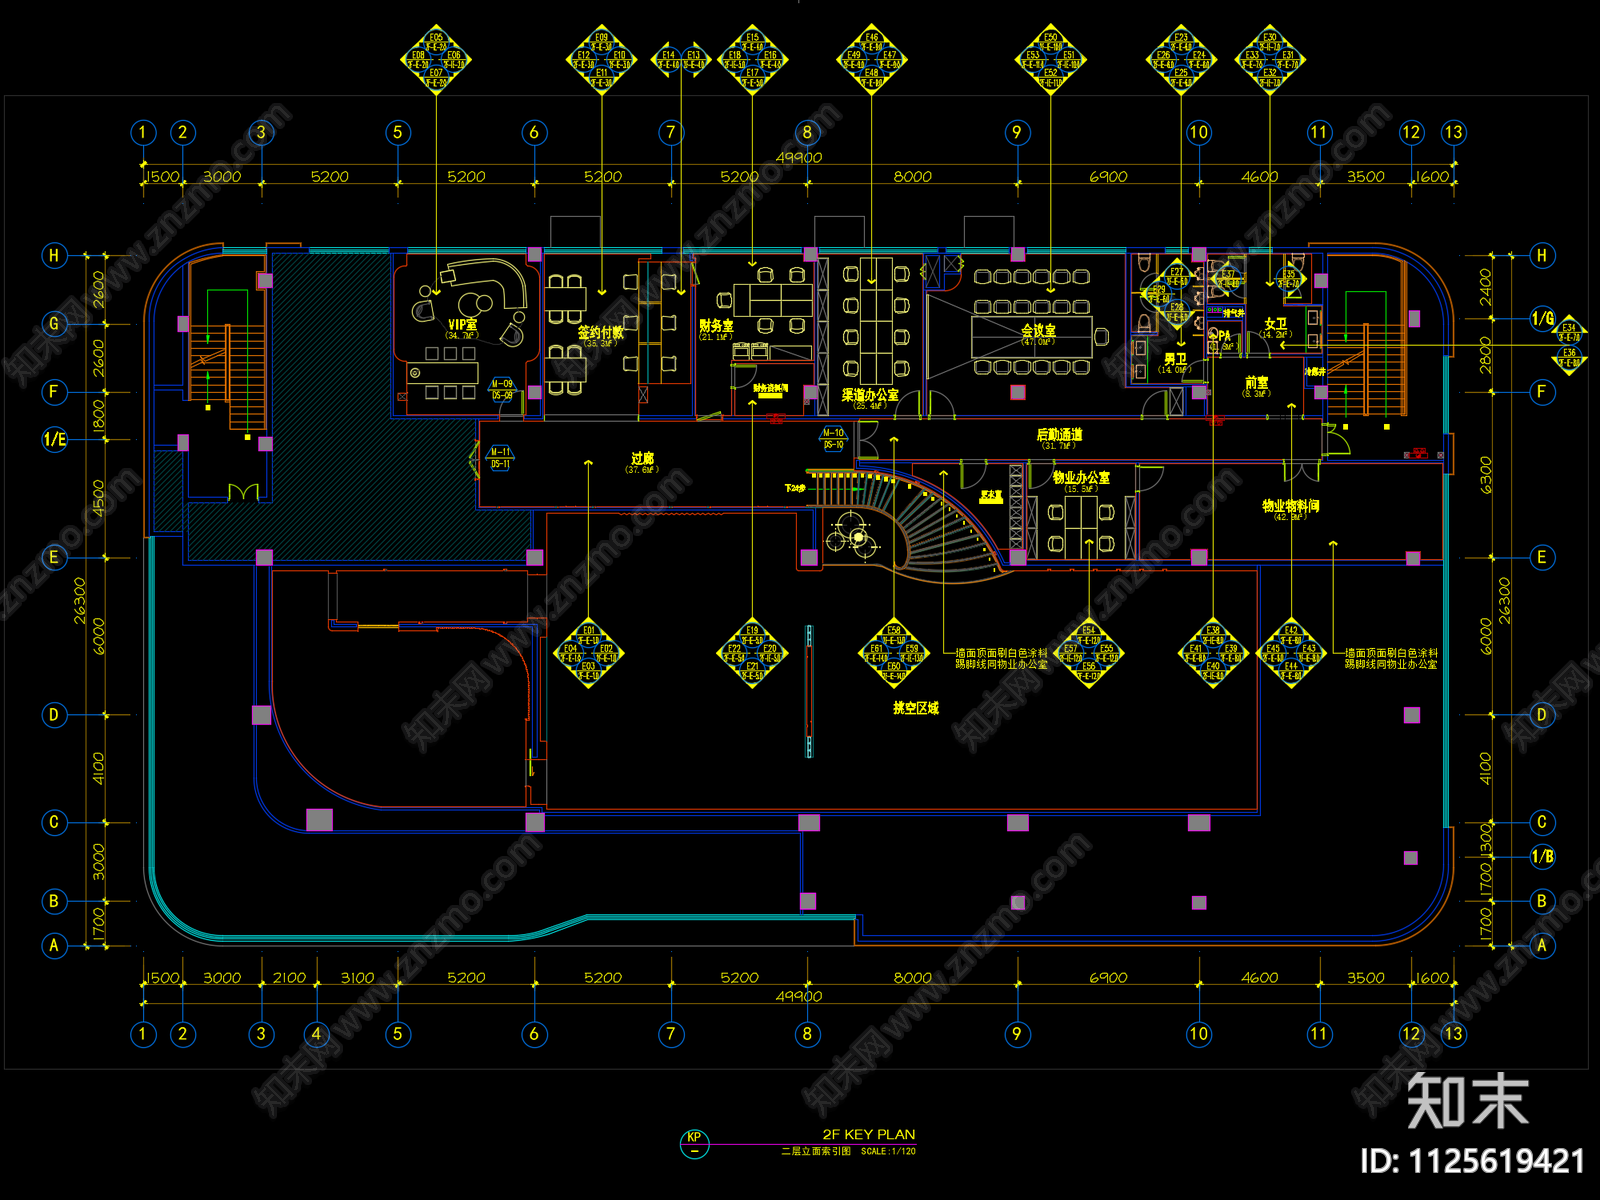
Task: Click the 过廊 corridor label
Action: point(642,458)
